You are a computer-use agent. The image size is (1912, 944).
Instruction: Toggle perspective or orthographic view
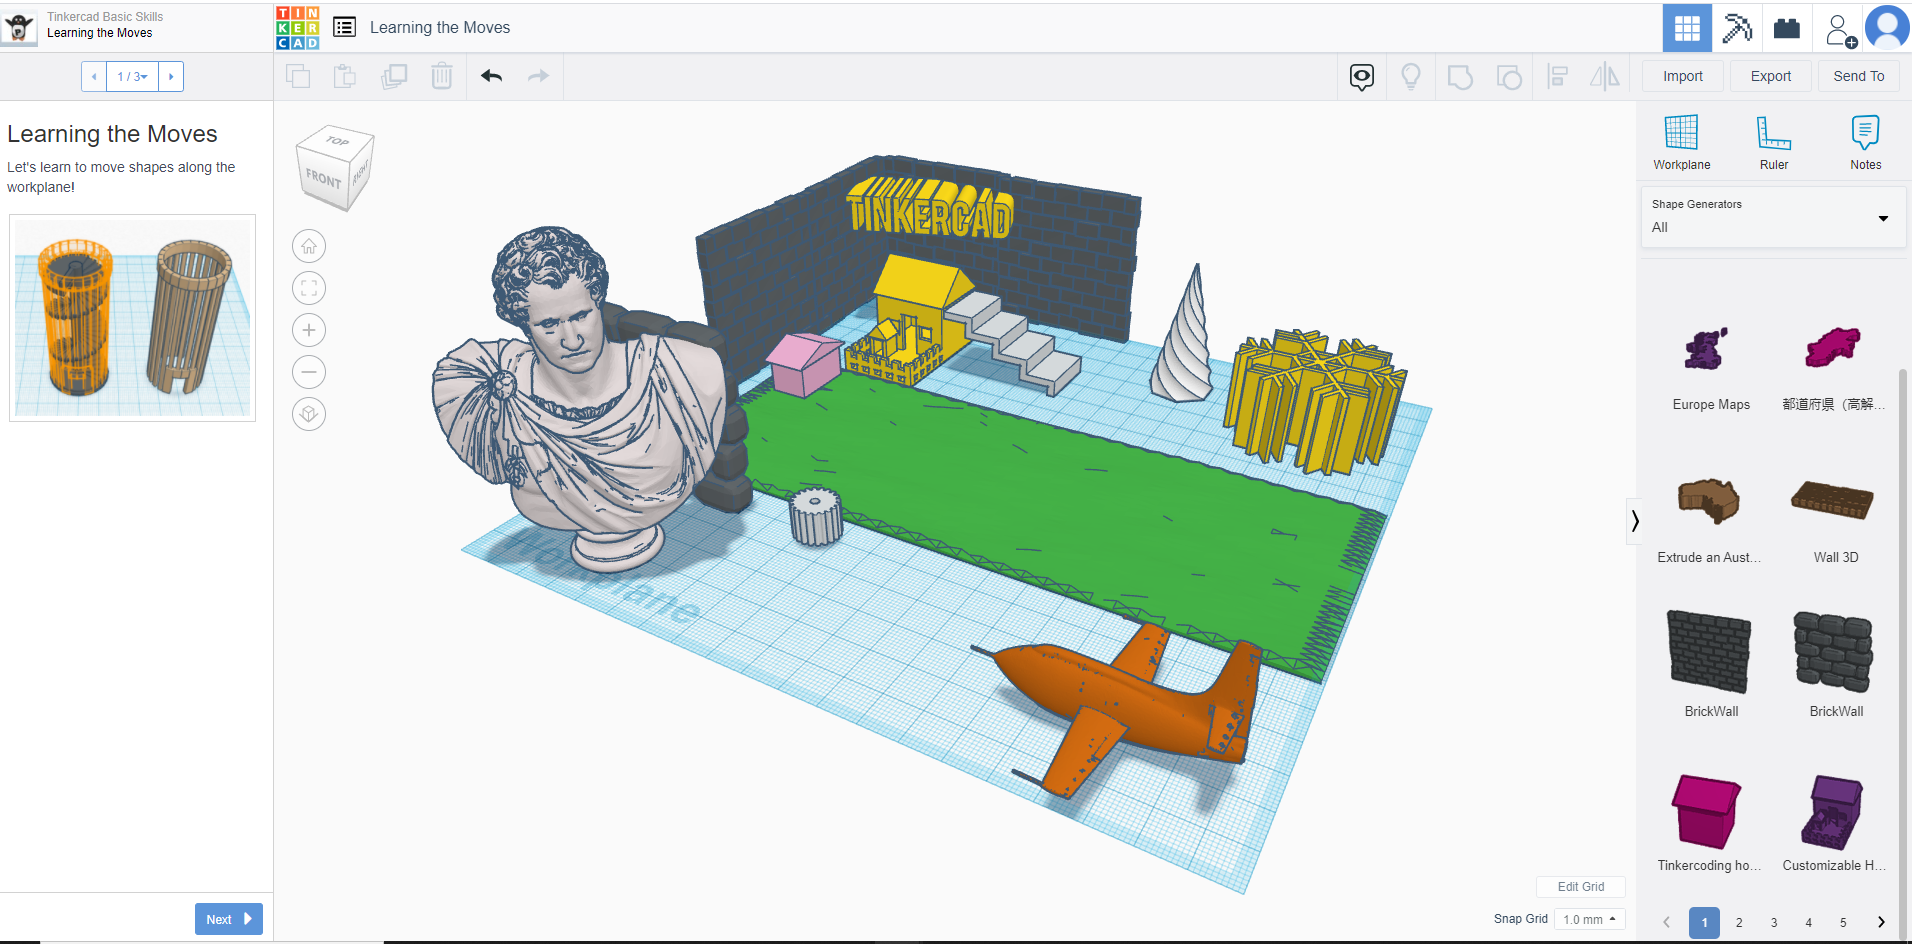(309, 414)
